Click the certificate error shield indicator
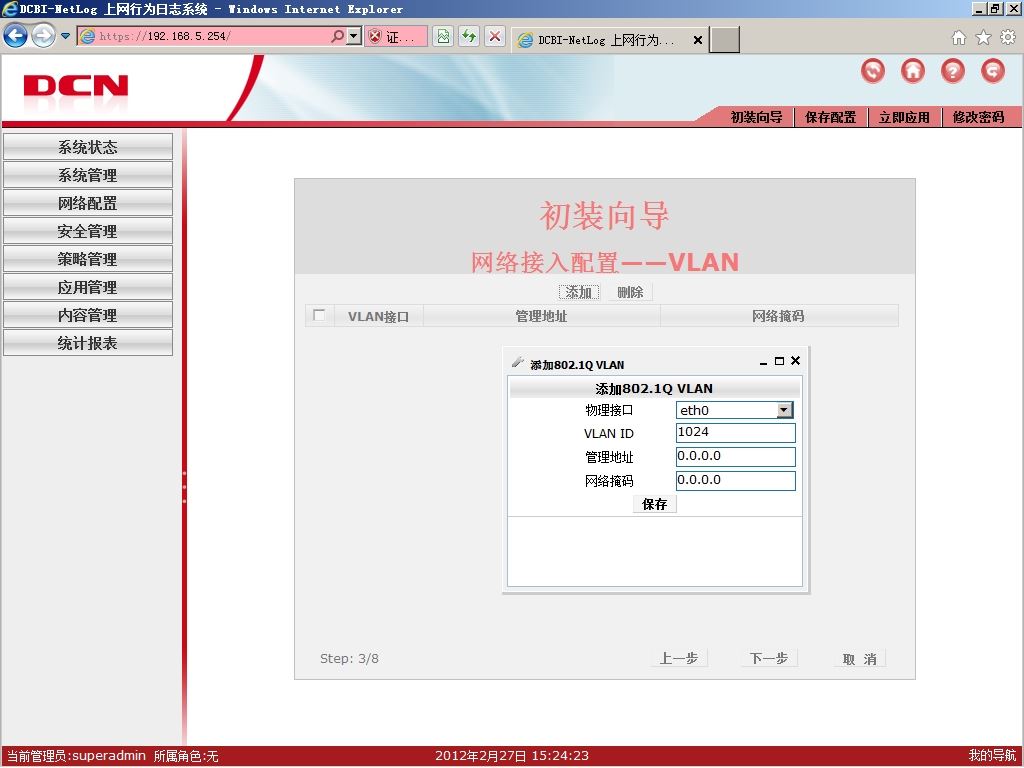The height and width of the screenshot is (768, 1024). (x=396, y=37)
